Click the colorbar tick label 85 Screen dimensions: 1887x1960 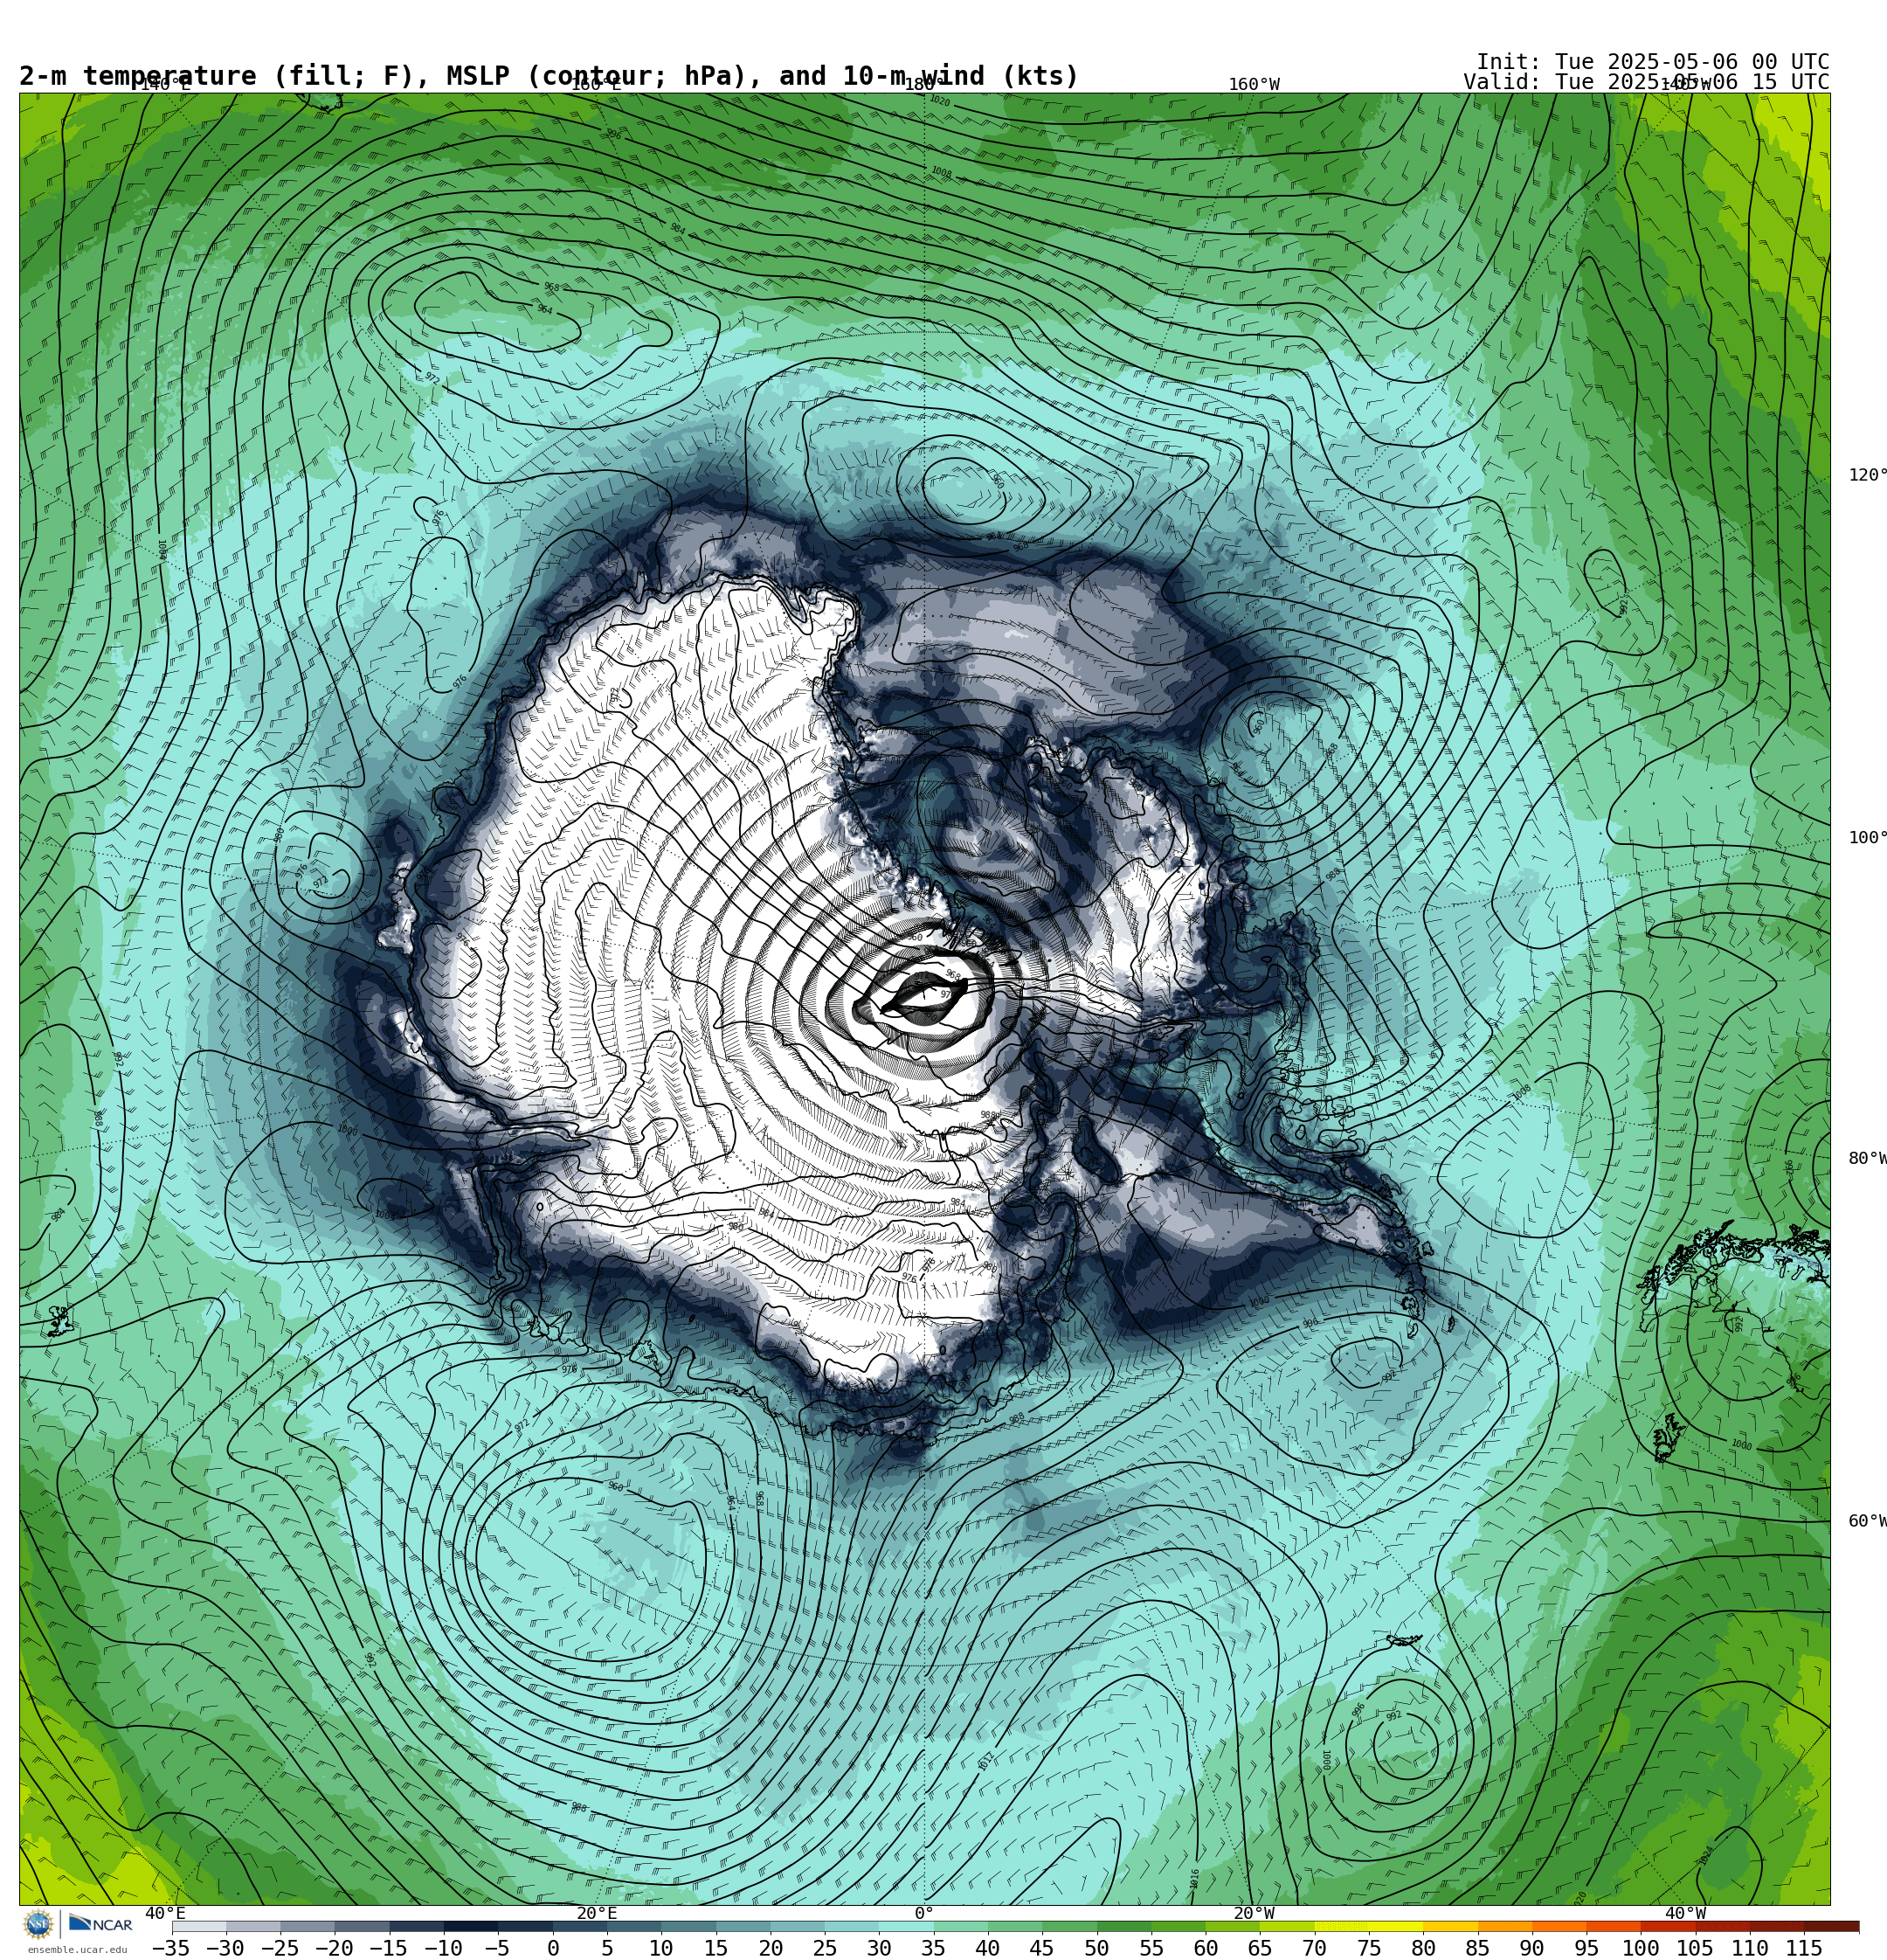coord(1478,1948)
